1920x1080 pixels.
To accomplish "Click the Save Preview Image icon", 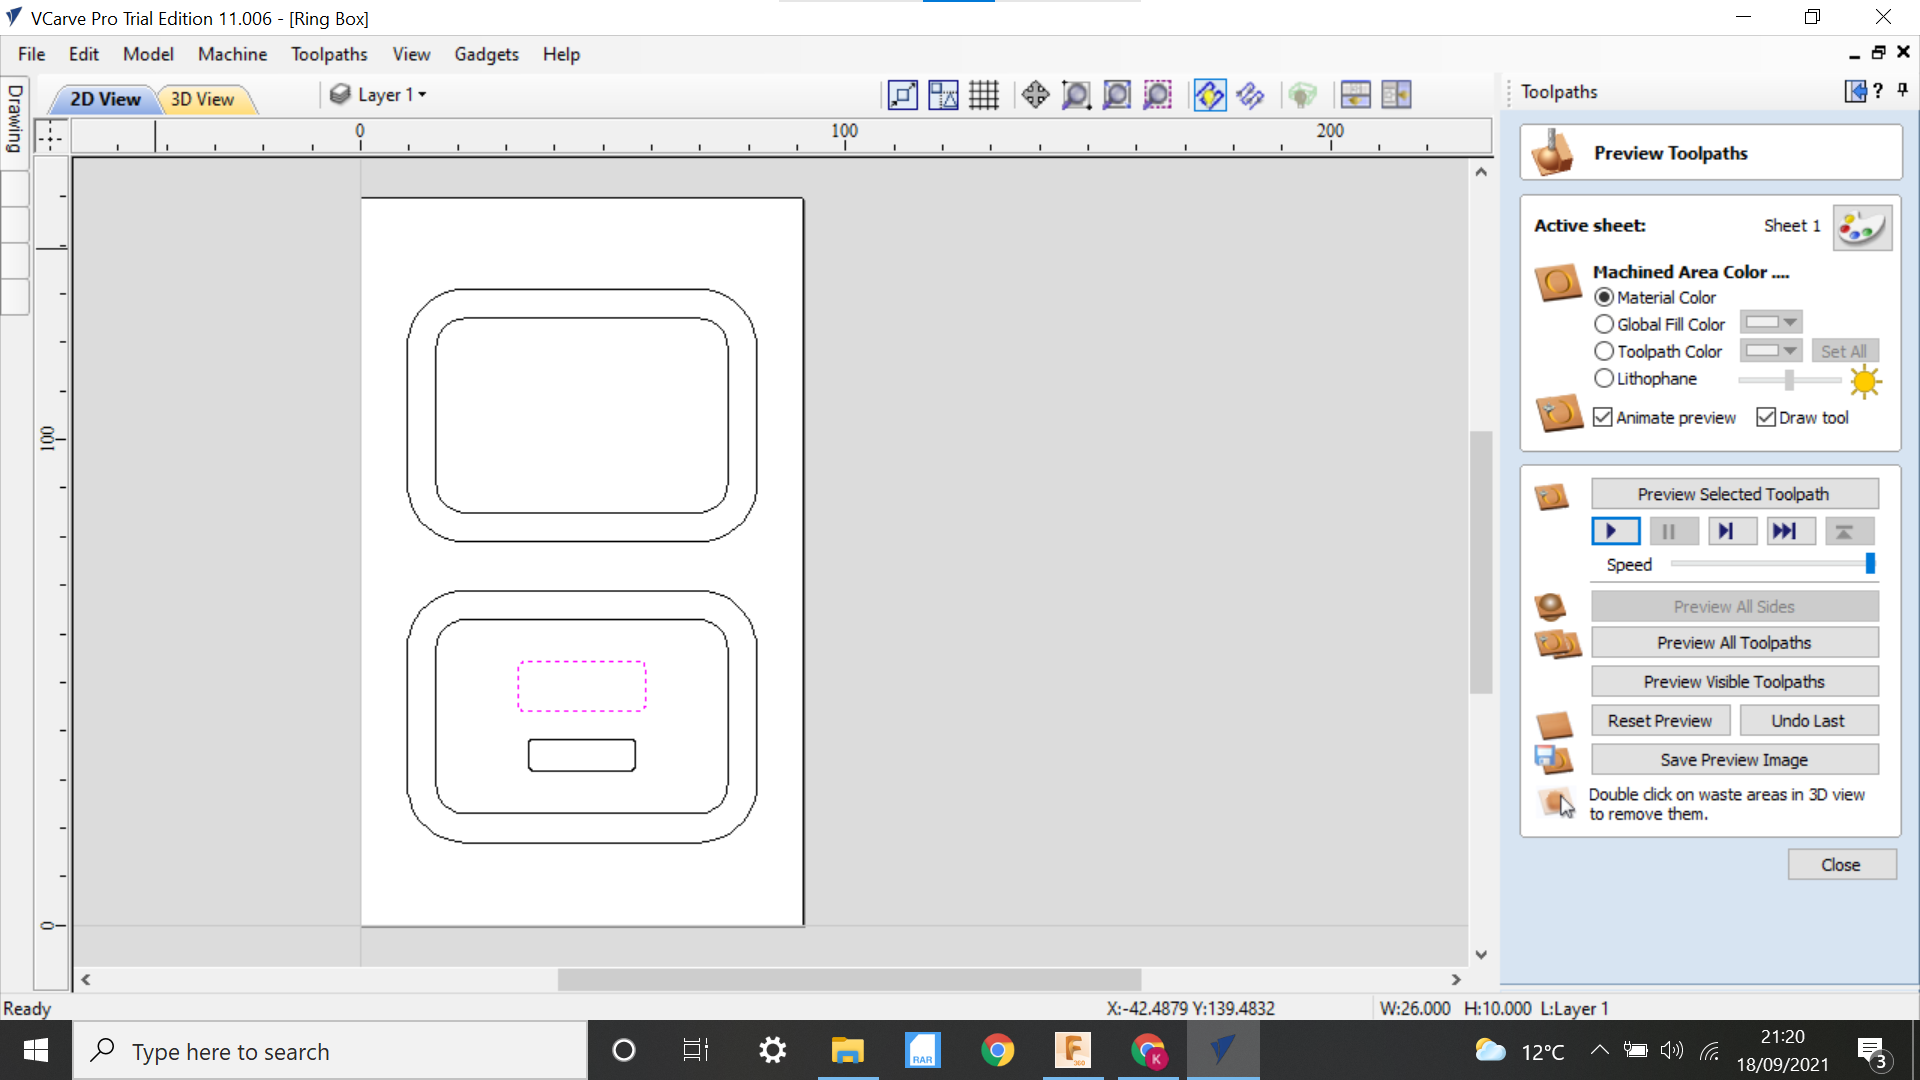I will (x=1557, y=758).
